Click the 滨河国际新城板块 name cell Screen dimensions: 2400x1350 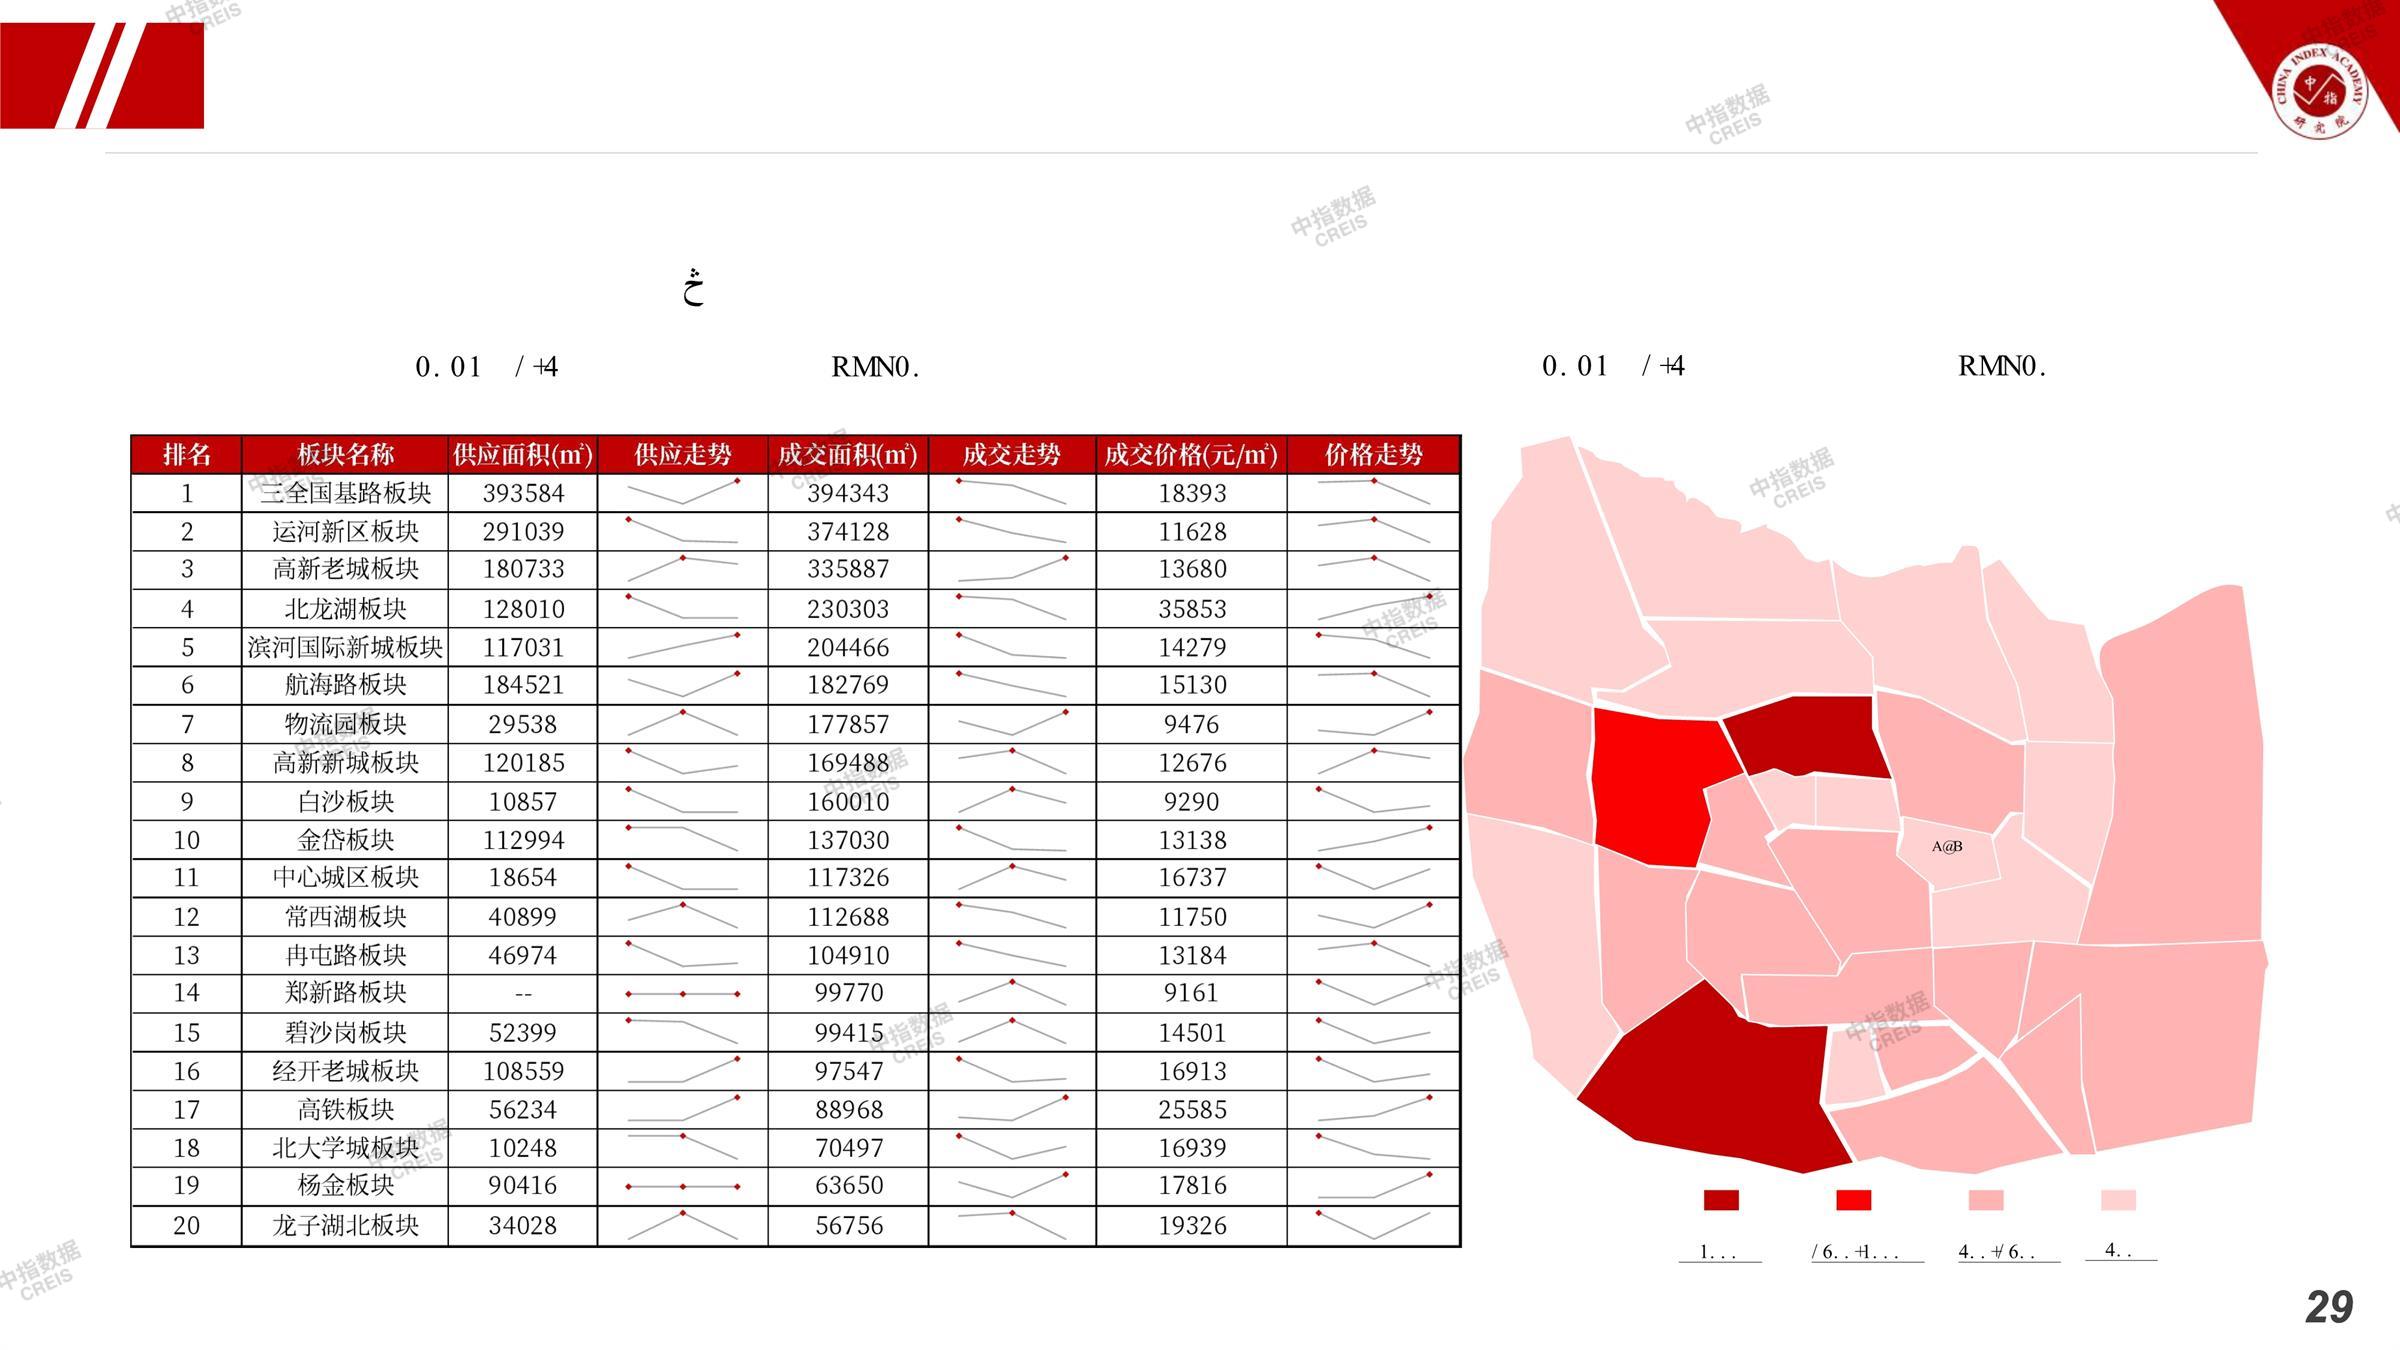345,647
